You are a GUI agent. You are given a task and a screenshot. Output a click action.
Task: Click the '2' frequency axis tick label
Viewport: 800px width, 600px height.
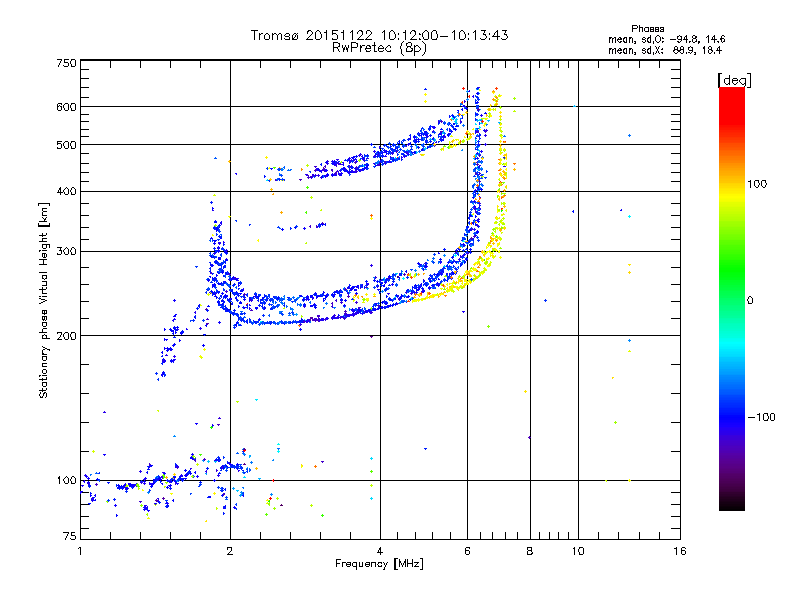point(230,551)
